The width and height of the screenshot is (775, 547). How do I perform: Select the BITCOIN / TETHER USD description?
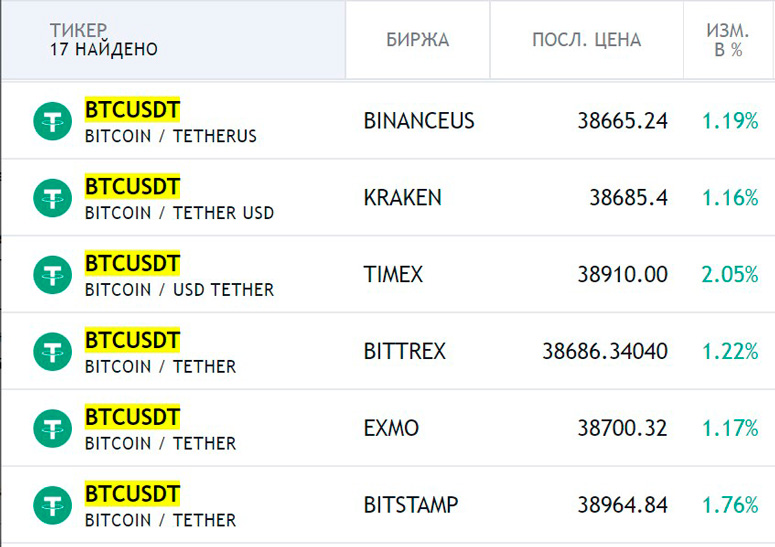(179, 213)
